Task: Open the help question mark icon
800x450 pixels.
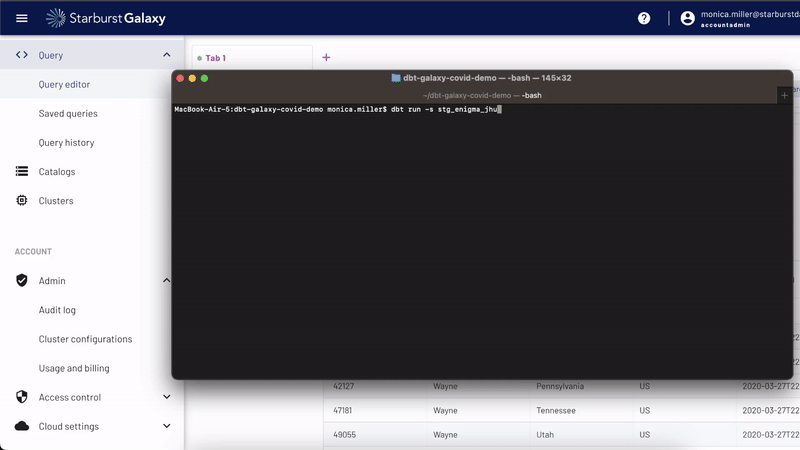Action: pyautogui.click(x=644, y=18)
